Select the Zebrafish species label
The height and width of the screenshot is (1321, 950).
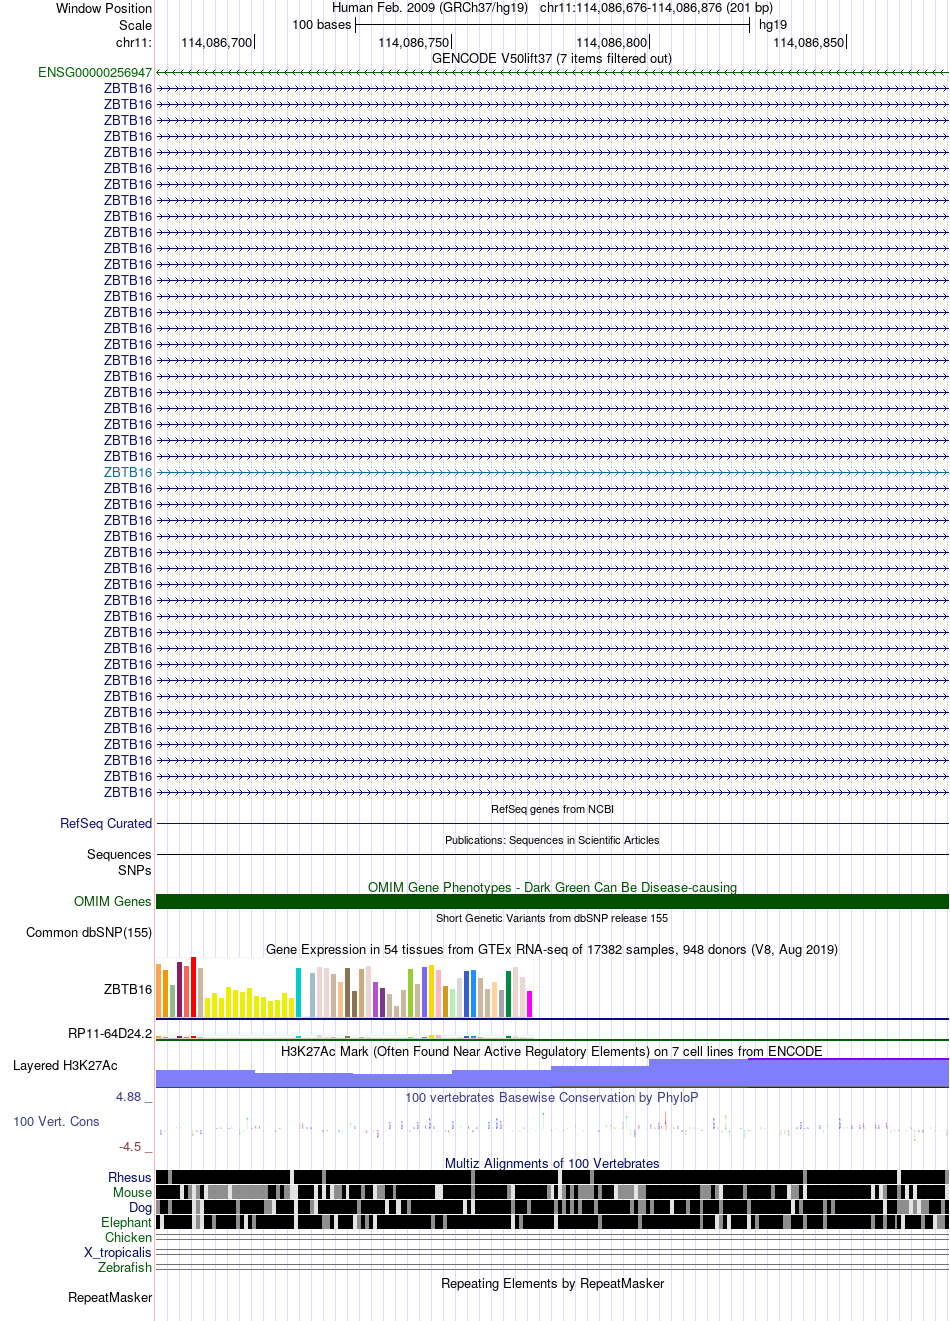[x=125, y=1267]
